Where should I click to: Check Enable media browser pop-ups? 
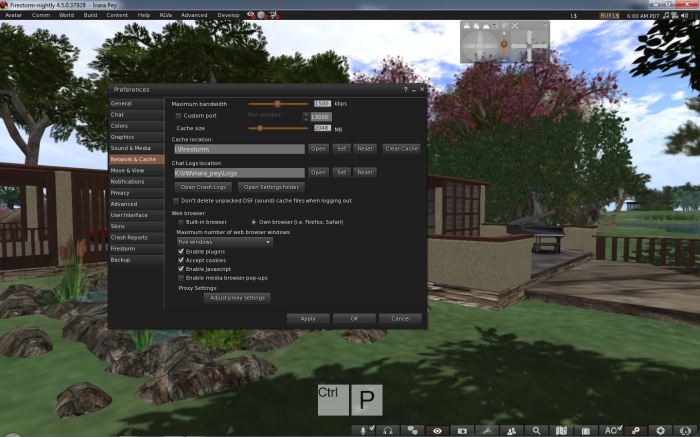point(181,277)
